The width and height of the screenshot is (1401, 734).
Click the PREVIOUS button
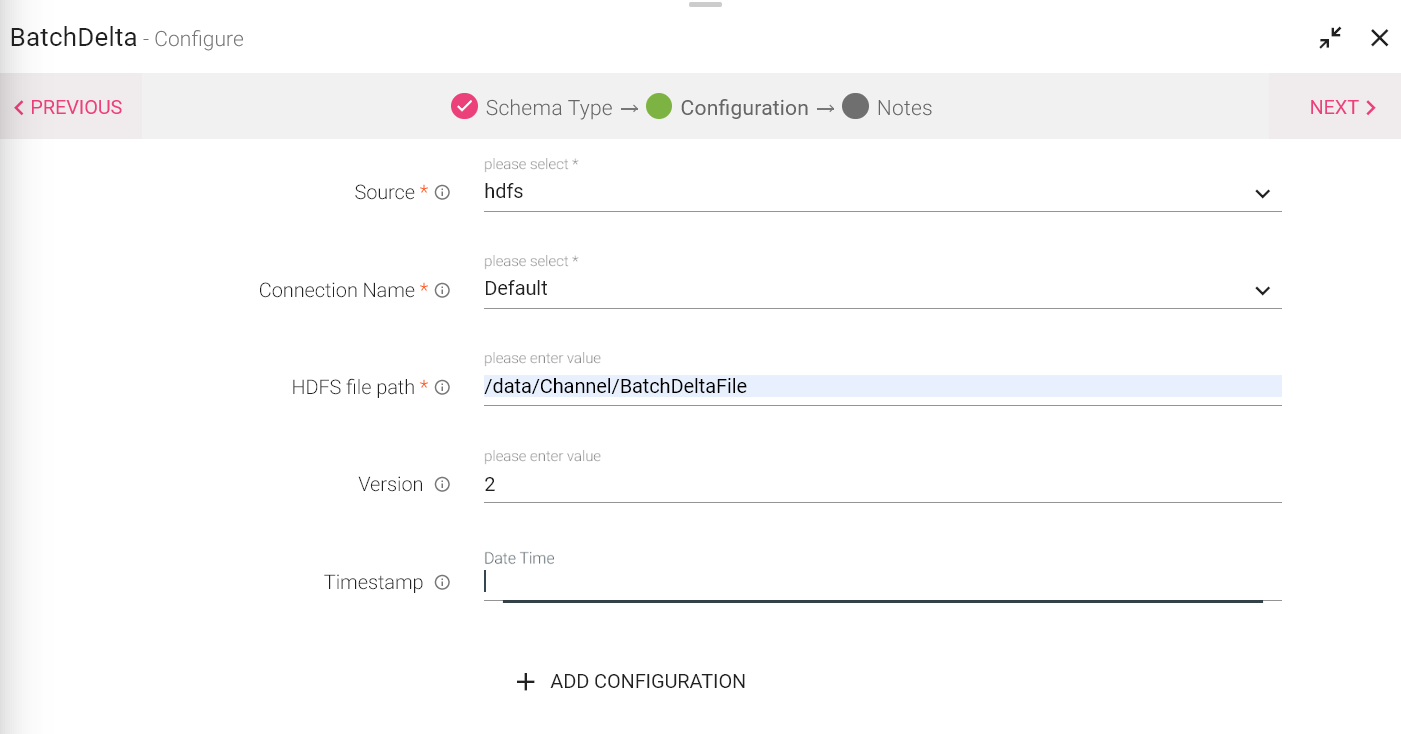(x=68, y=108)
